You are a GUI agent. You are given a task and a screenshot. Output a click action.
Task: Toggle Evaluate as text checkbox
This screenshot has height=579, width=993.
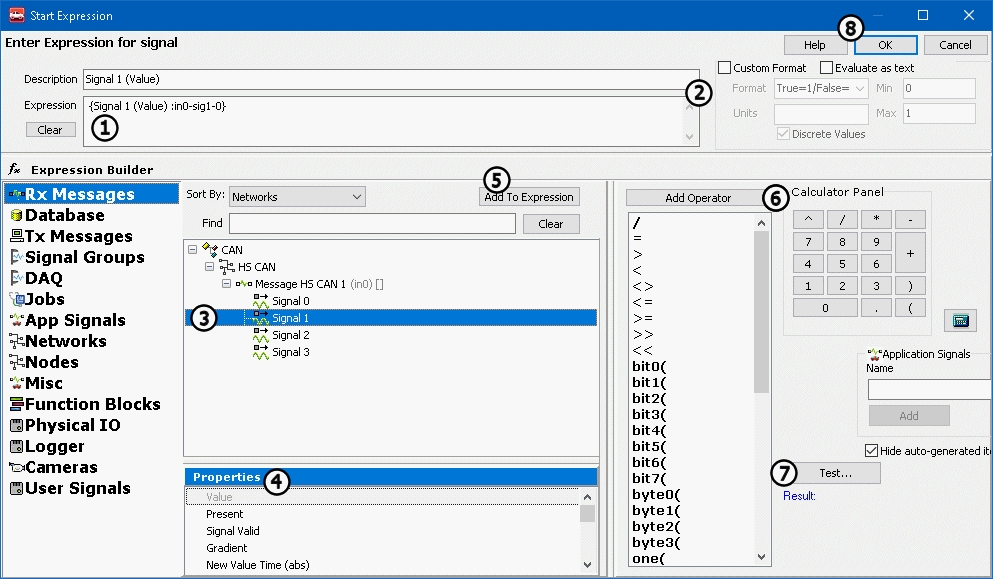[x=827, y=68]
